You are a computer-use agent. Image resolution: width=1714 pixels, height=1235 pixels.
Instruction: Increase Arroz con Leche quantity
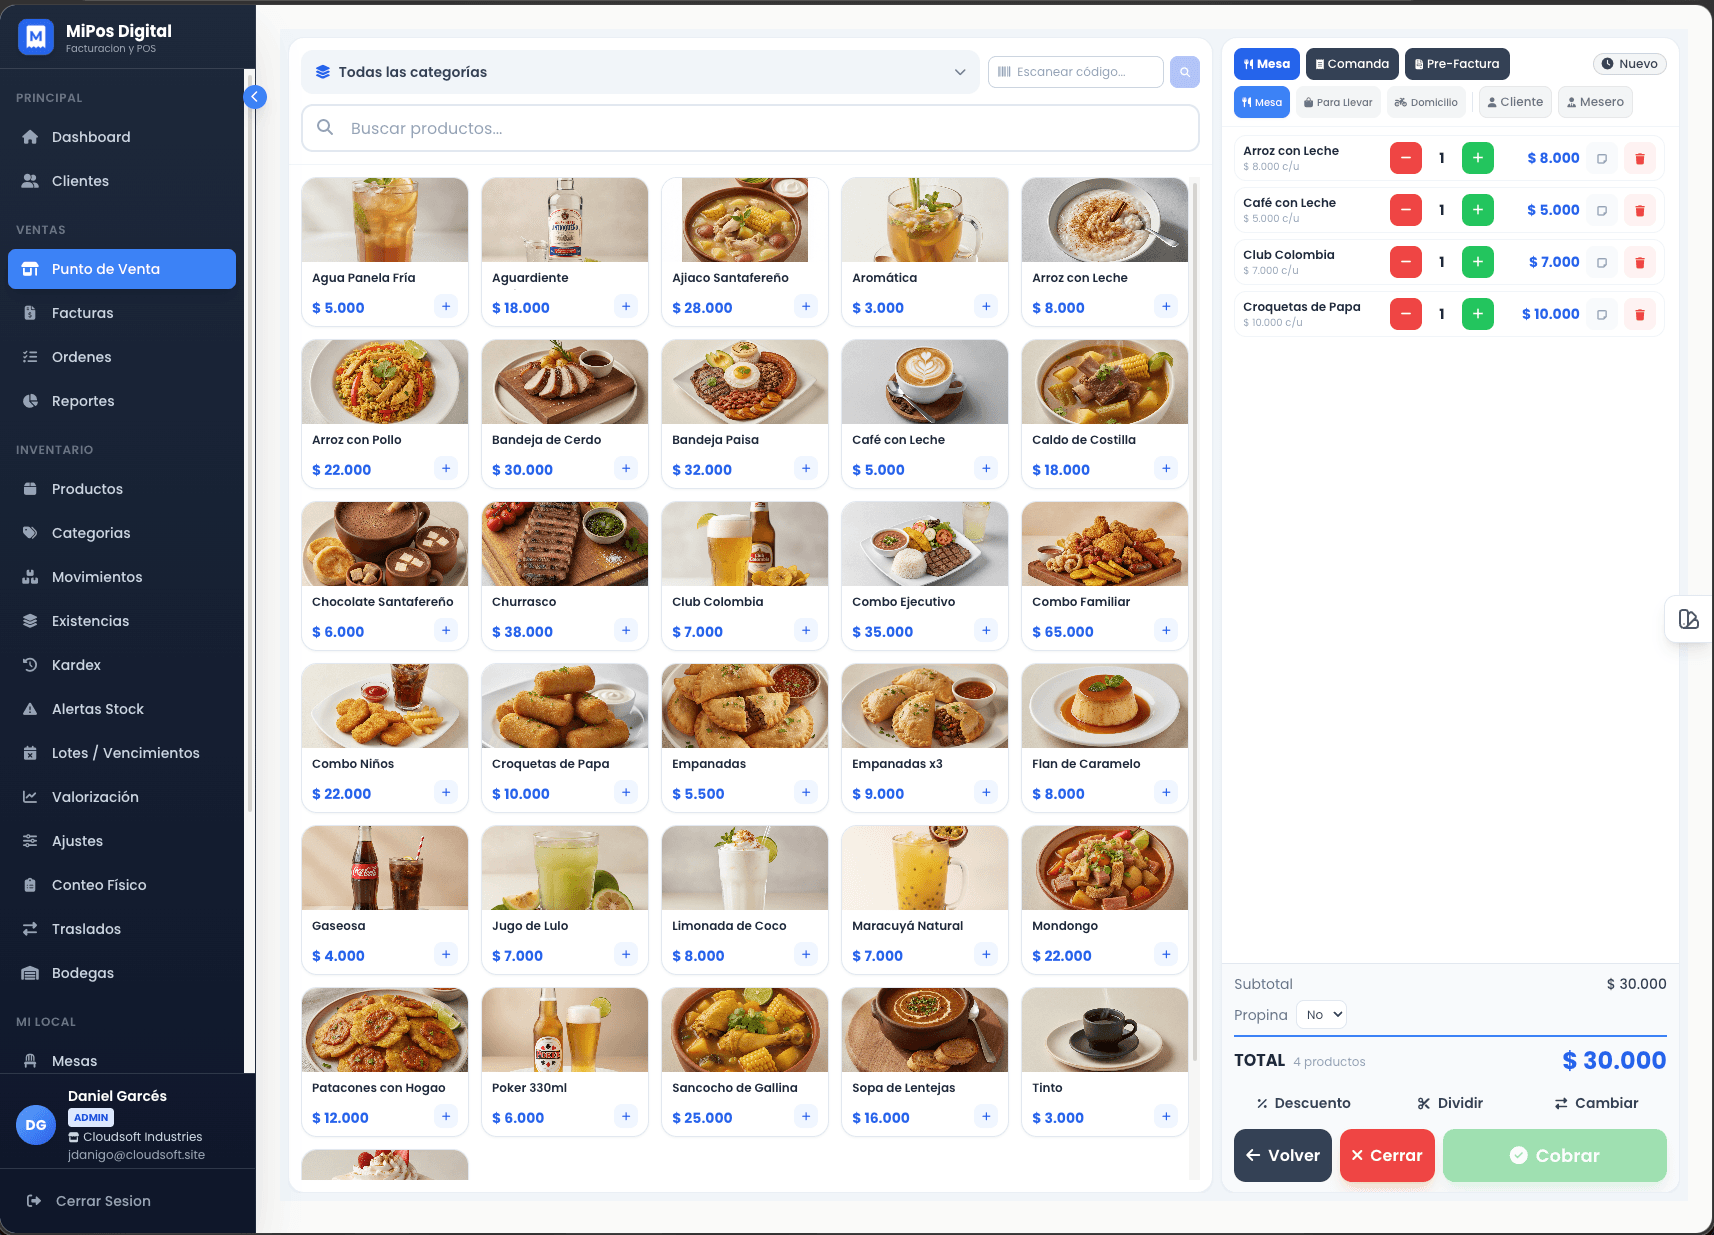(1478, 158)
